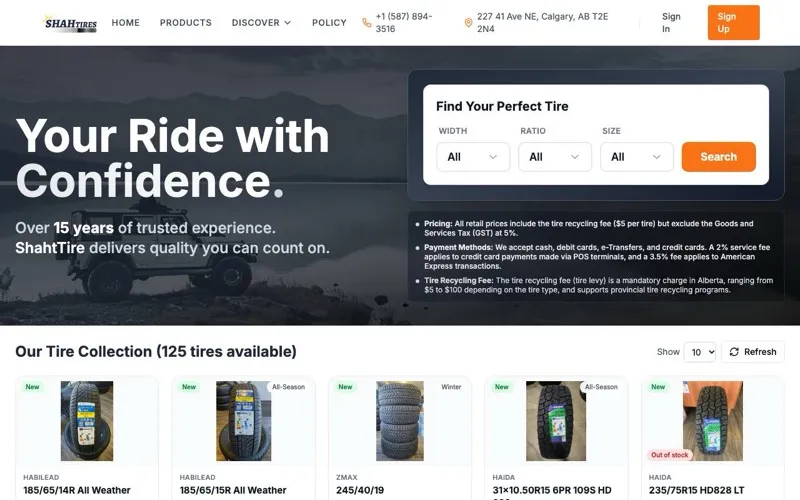
Task: Click the All-Season tag on 185/65/15R card
Action: (x=288, y=387)
